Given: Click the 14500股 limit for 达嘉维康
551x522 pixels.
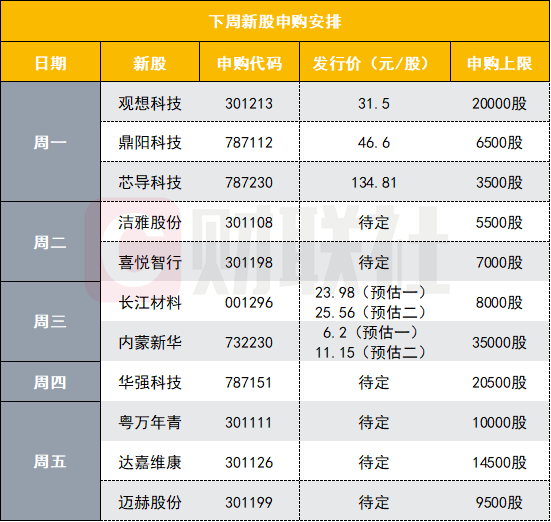Looking at the screenshot, I should (x=499, y=462).
